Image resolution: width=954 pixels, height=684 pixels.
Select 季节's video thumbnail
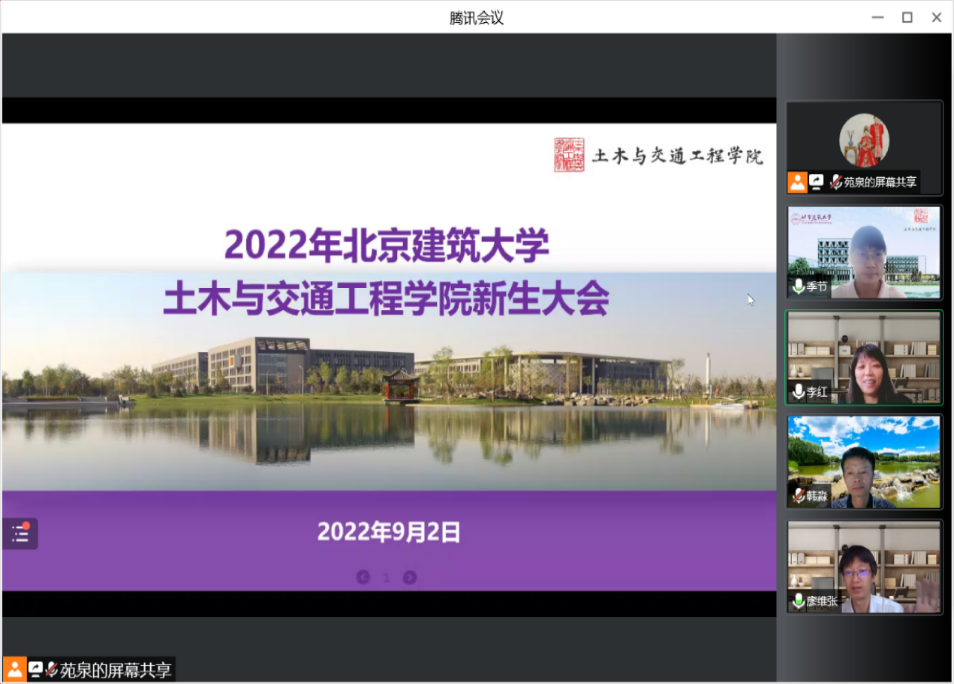pyautogui.click(x=864, y=252)
